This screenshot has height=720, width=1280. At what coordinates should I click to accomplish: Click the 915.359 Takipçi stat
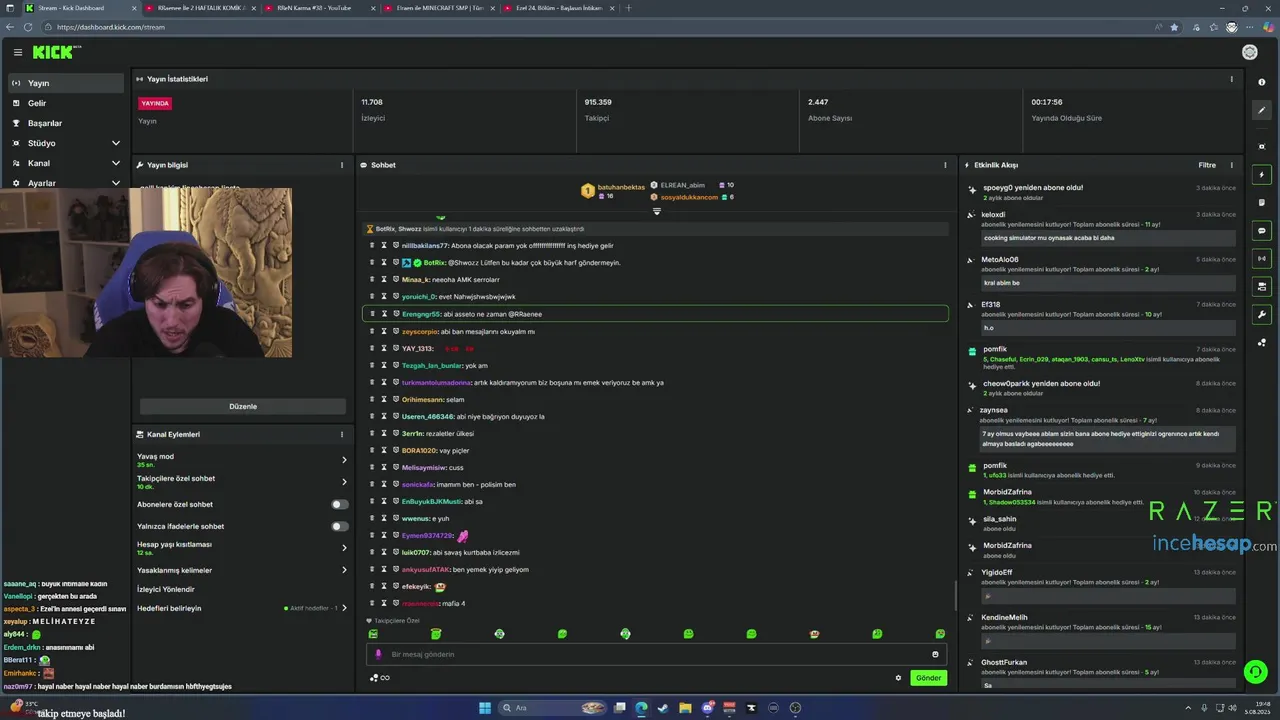click(598, 109)
